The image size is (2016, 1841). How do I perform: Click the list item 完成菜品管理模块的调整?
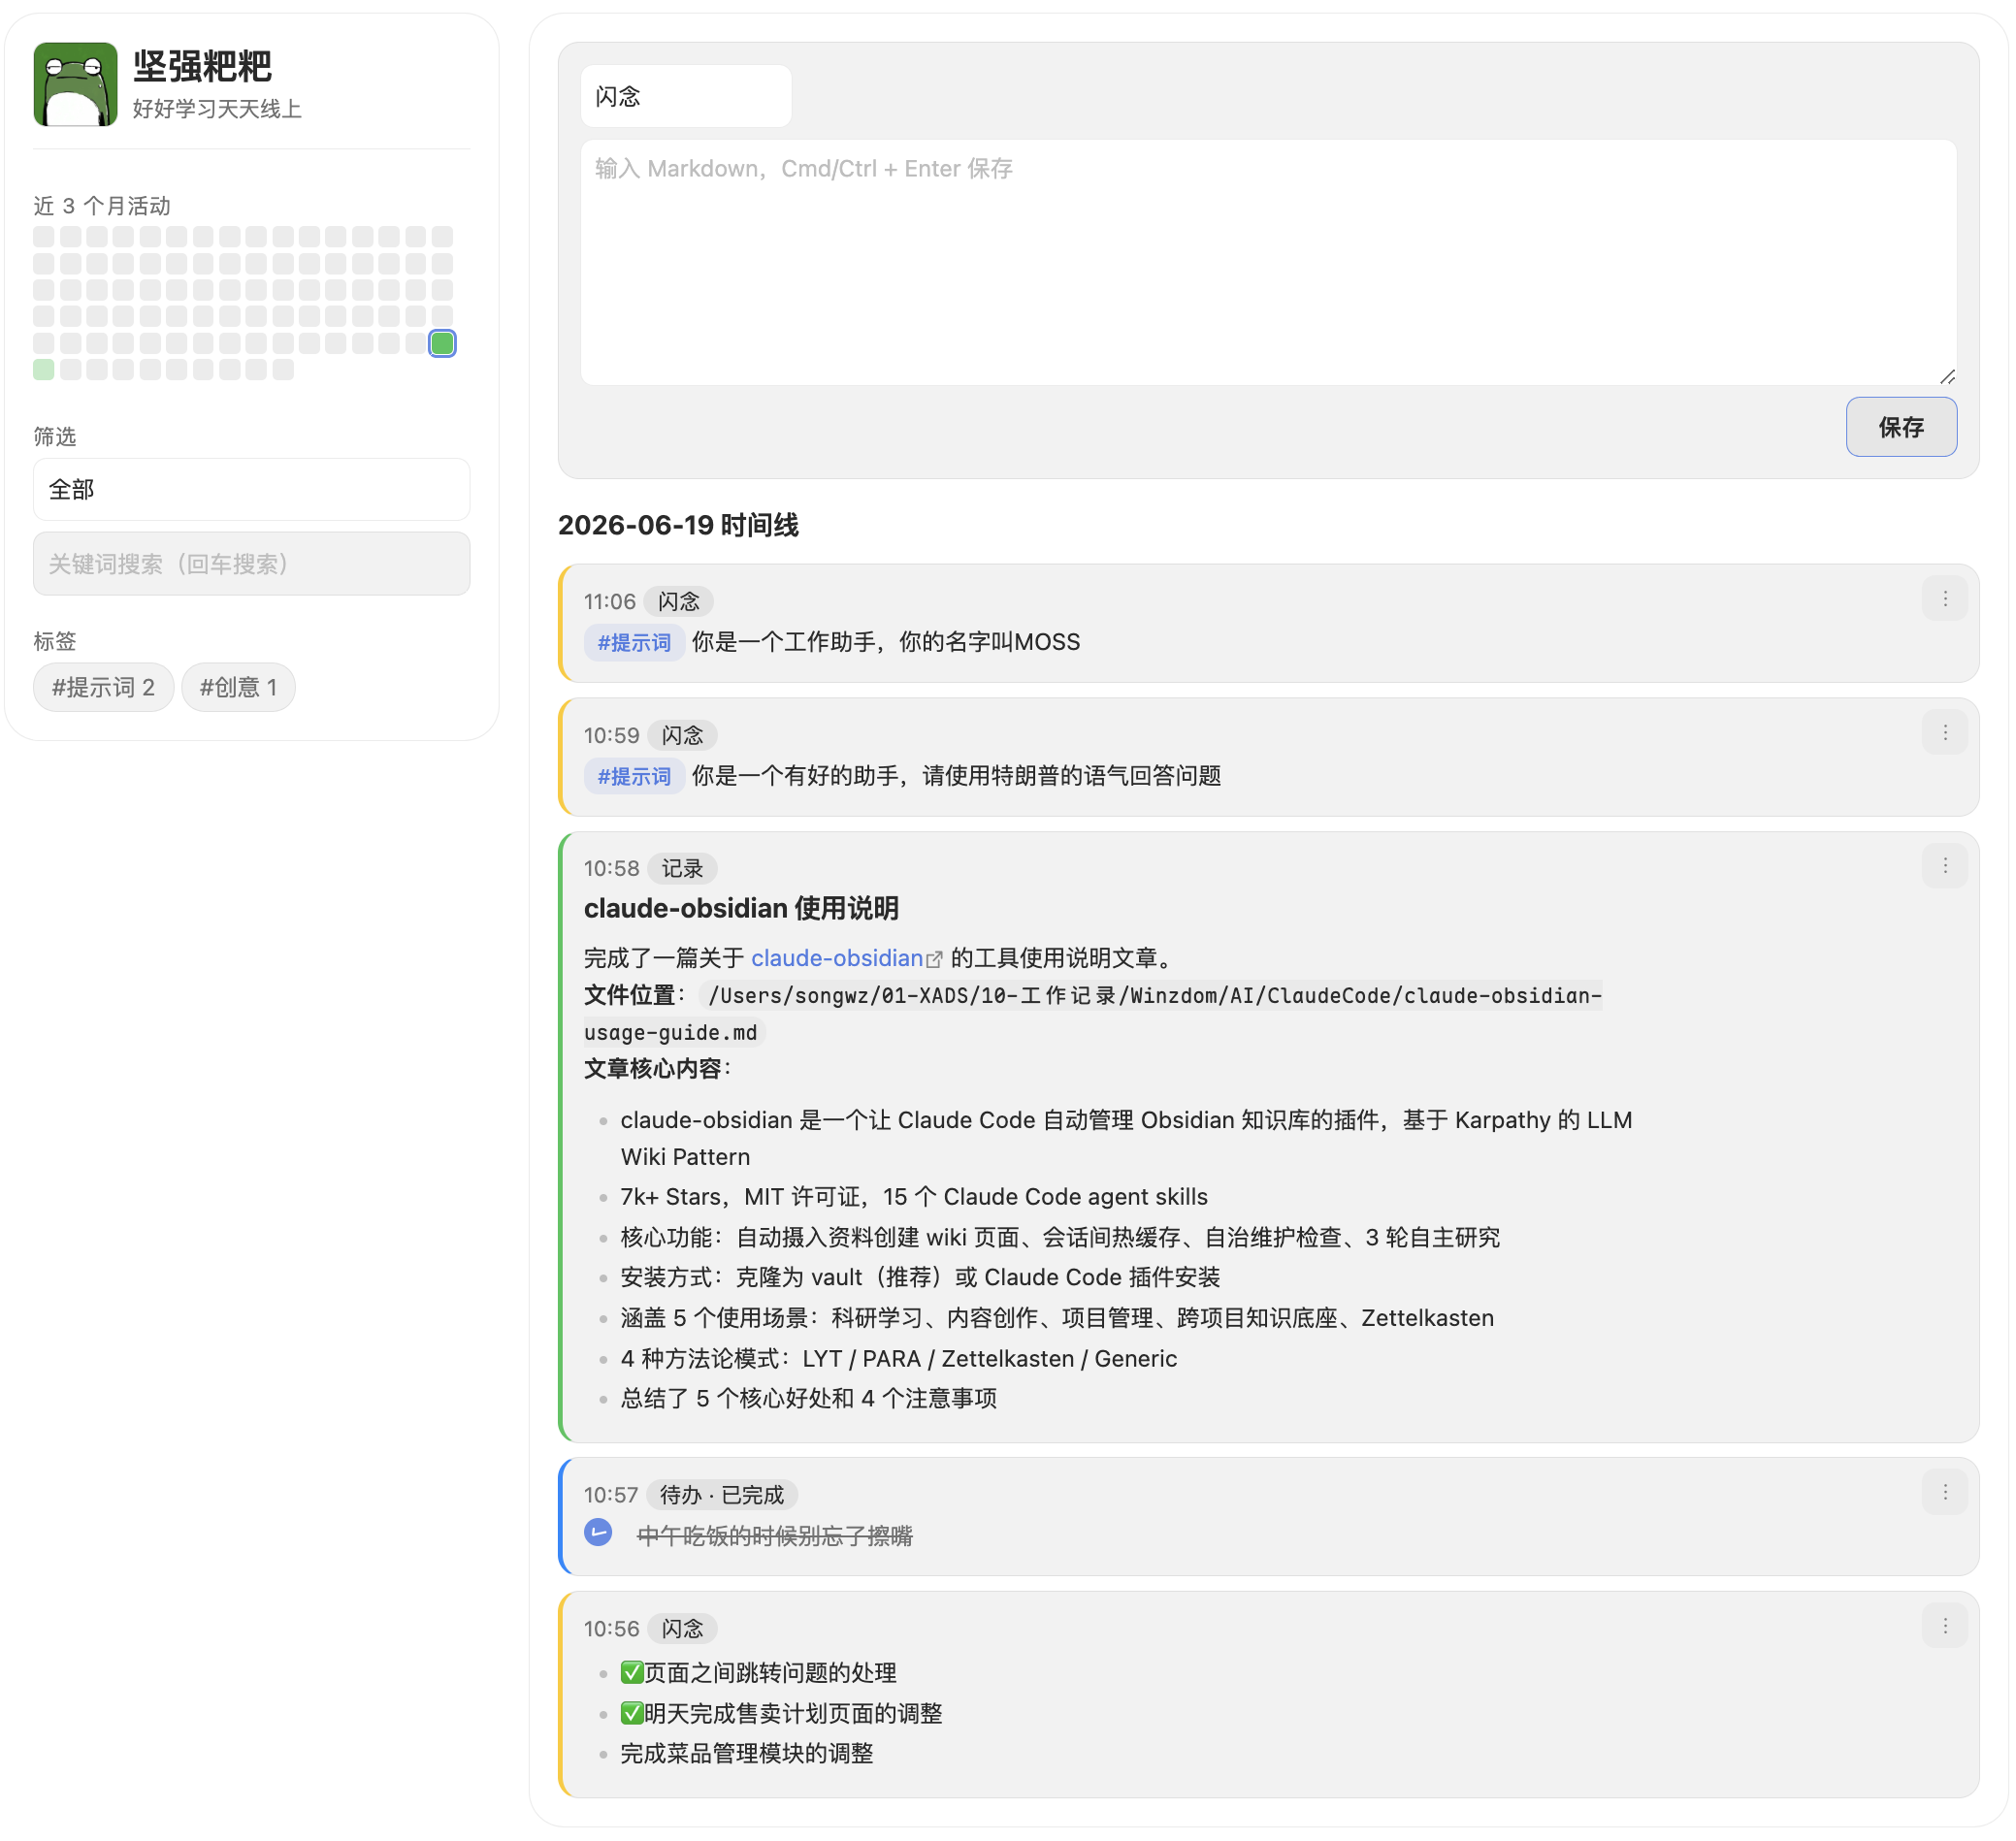(x=747, y=1753)
